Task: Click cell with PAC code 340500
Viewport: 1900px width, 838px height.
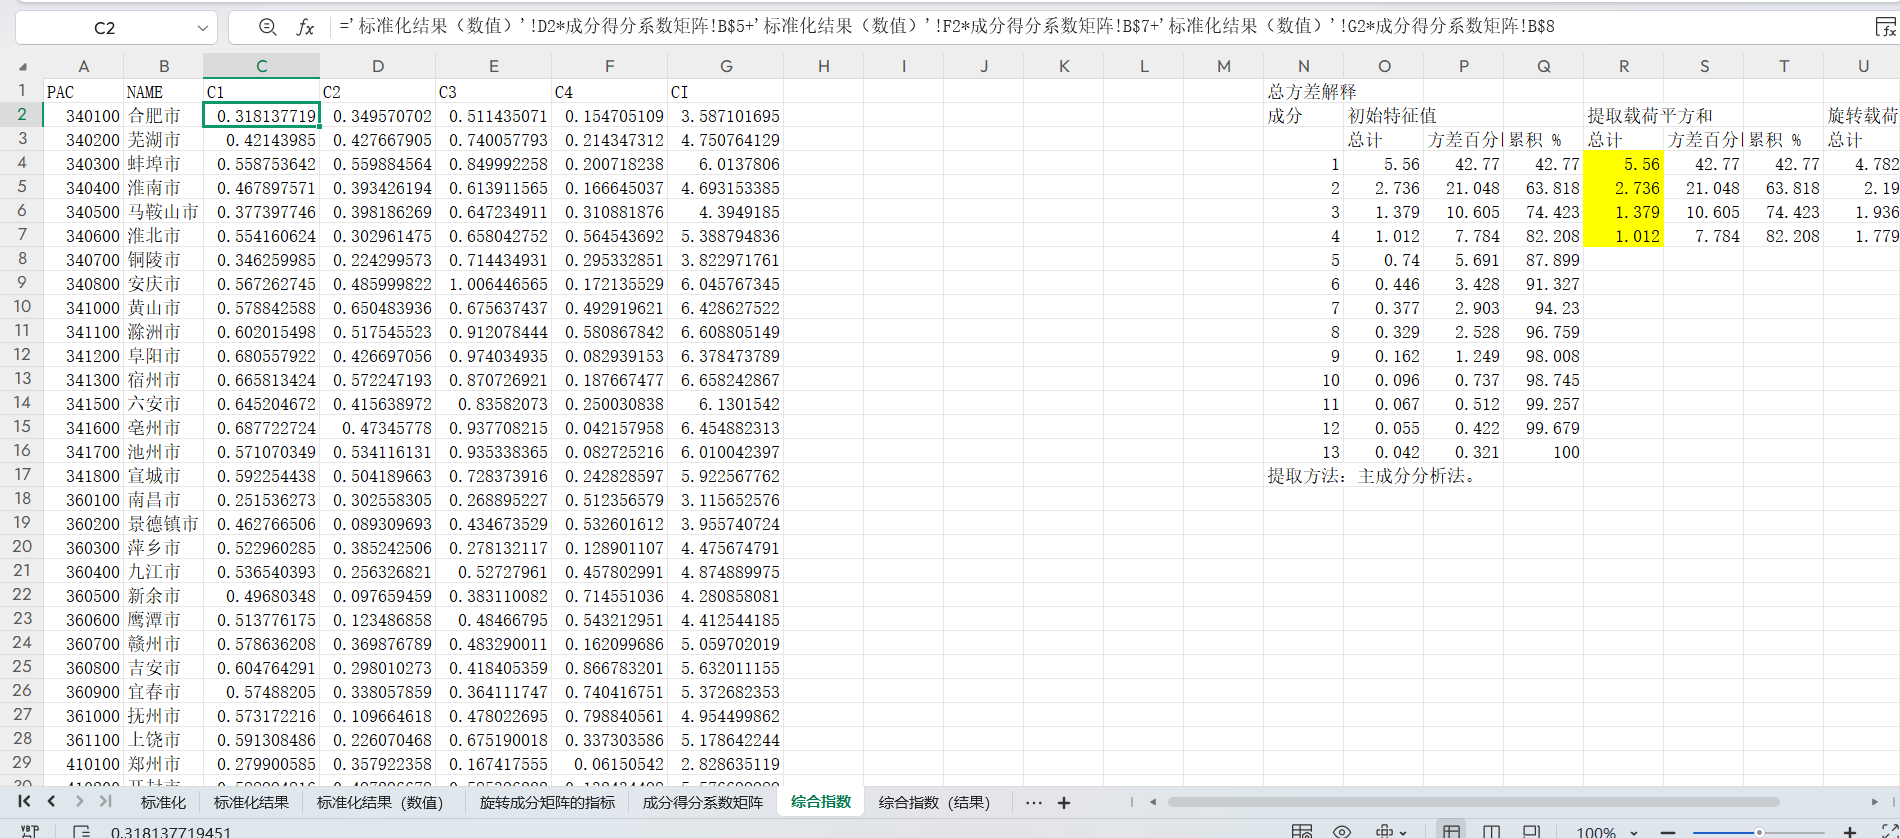Action: 83,212
